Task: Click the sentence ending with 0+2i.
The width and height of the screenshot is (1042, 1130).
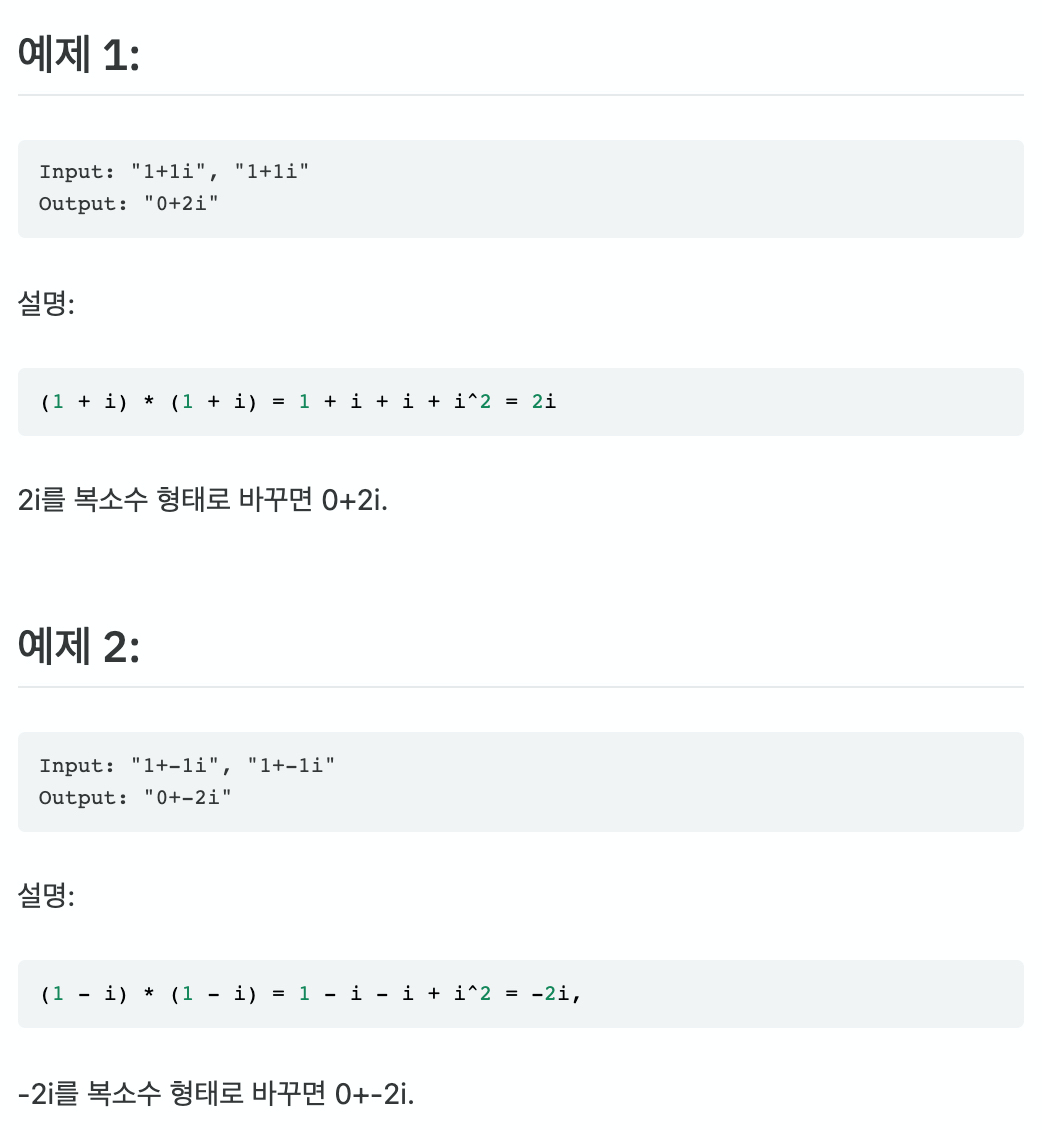Action: [202, 499]
